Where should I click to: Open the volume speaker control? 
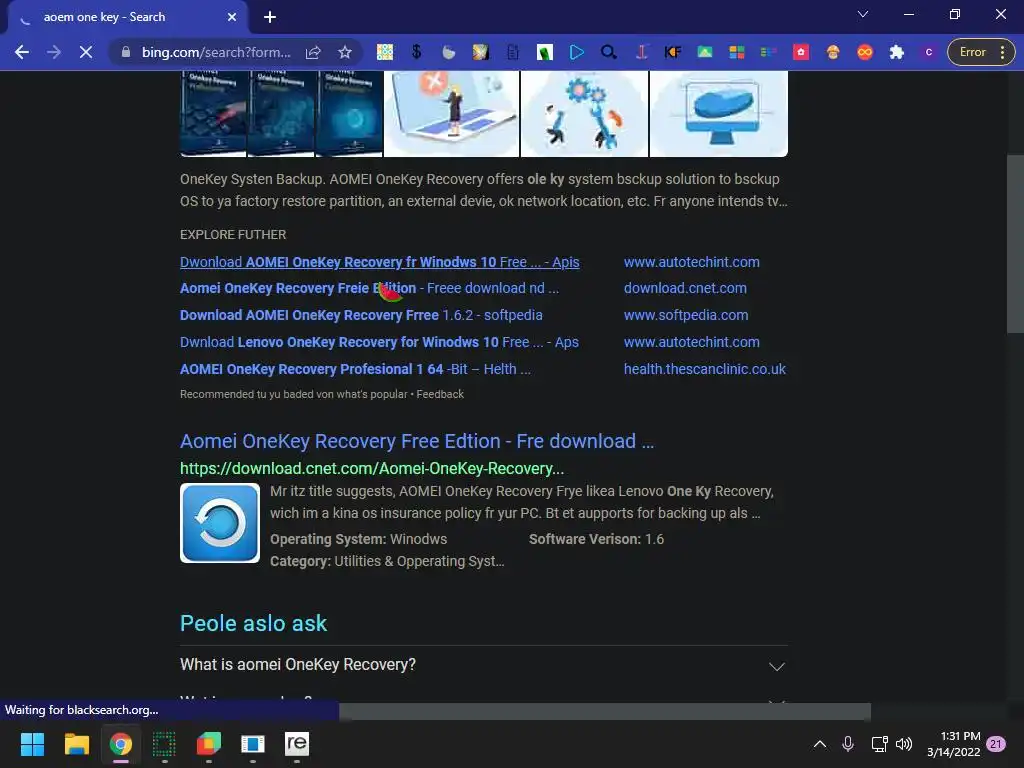pos(904,744)
